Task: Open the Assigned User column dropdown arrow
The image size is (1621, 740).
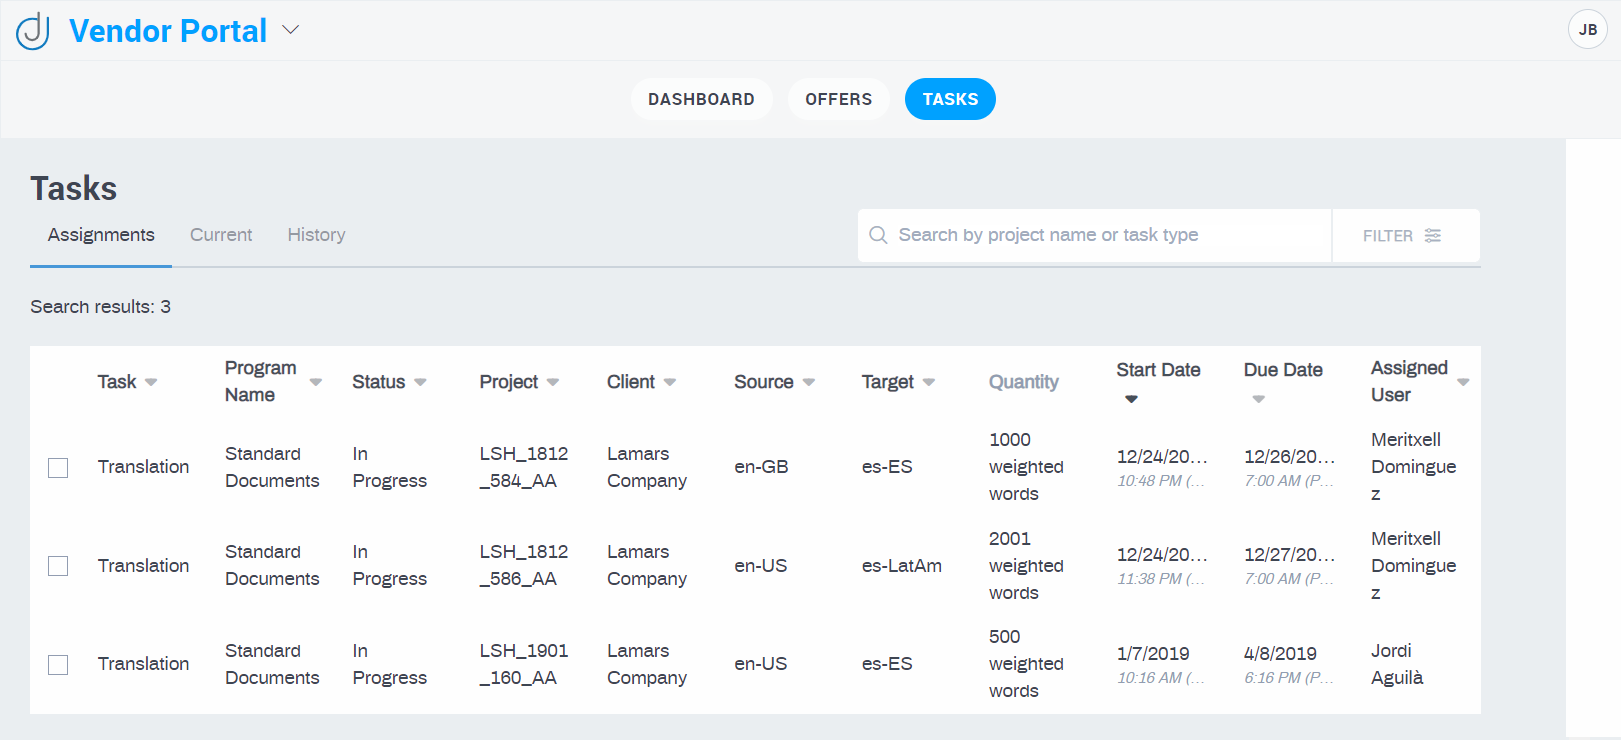Action: tap(1463, 382)
